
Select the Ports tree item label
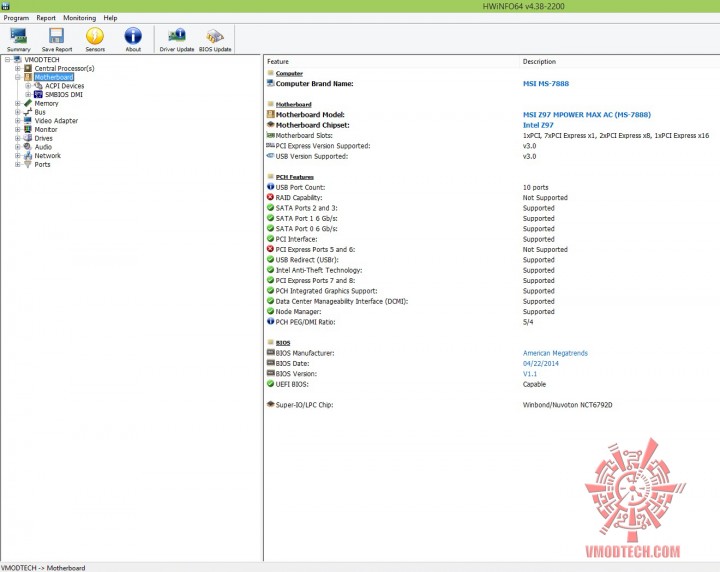[42, 164]
